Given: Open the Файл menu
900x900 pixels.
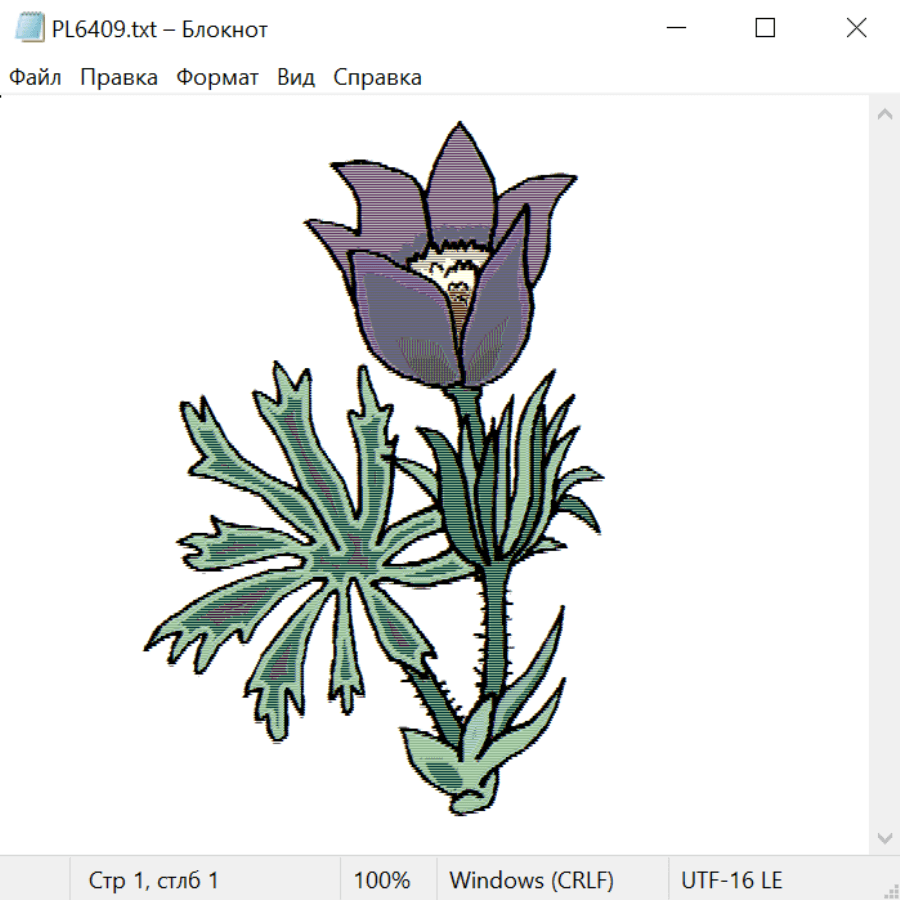Looking at the screenshot, I should pyautogui.click(x=35, y=77).
